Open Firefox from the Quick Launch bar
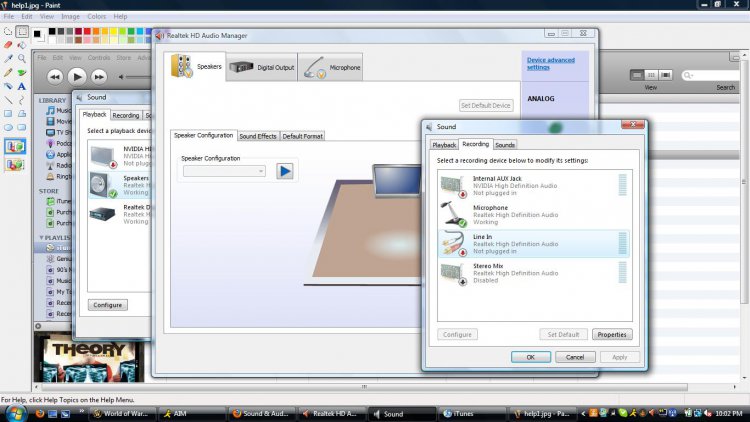The width and height of the screenshot is (750, 422). 40,413
